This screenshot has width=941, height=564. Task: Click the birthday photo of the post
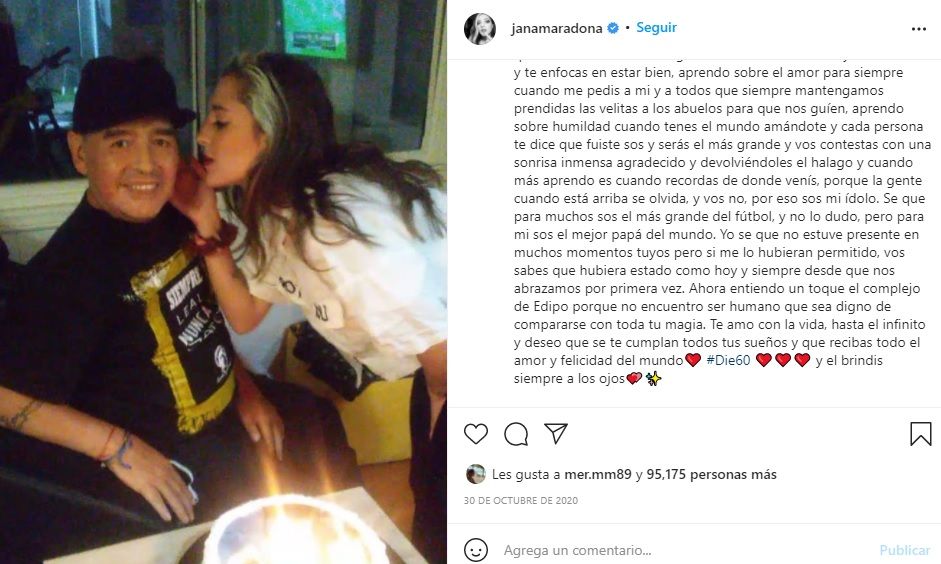(x=223, y=282)
